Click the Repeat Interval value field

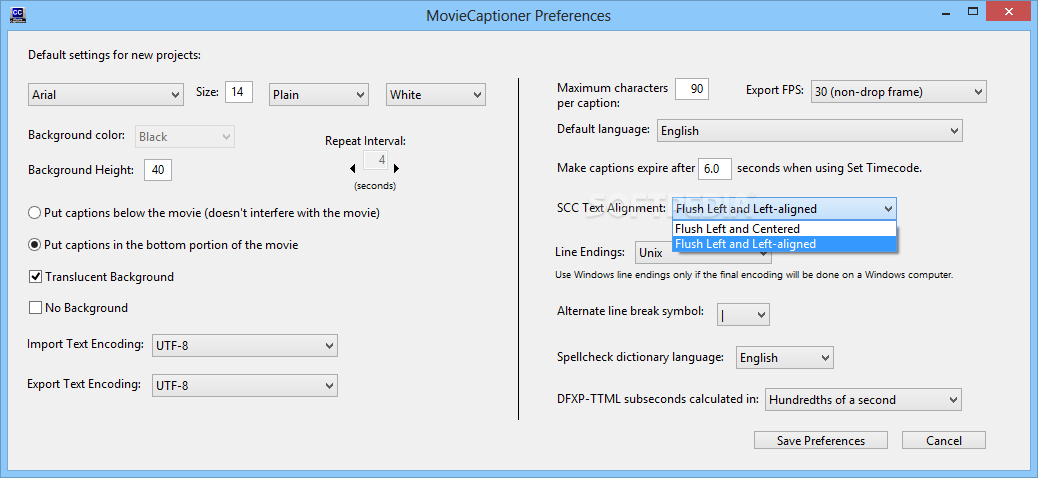point(376,160)
